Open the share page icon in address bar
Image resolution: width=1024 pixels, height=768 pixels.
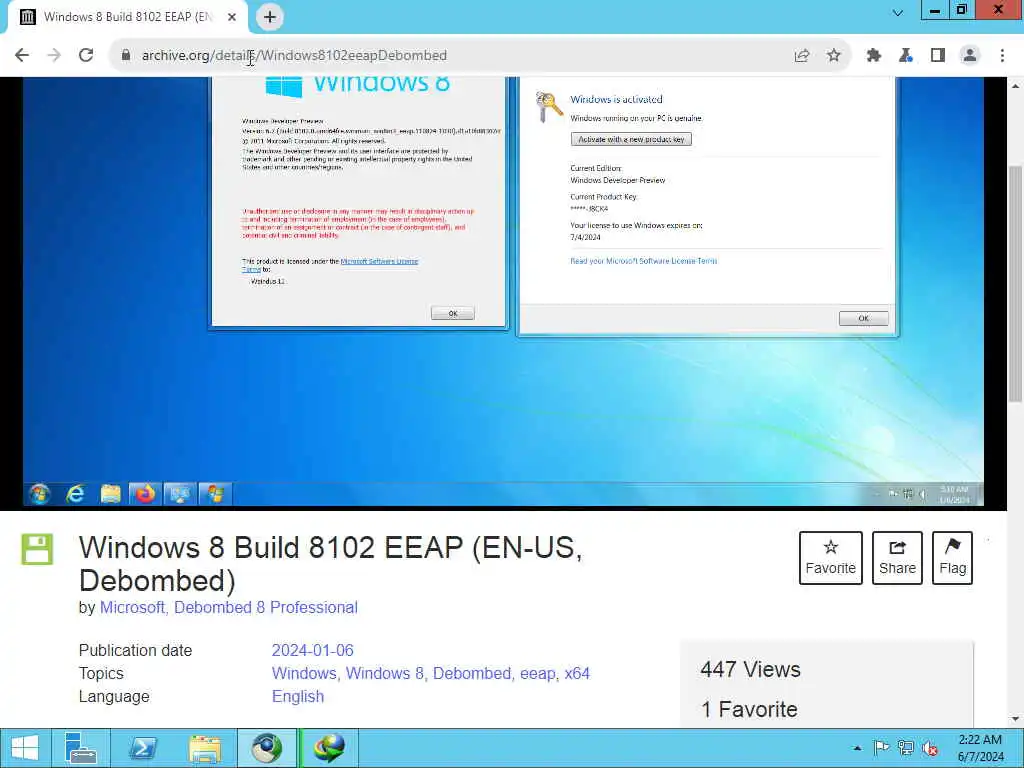point(802,56)
